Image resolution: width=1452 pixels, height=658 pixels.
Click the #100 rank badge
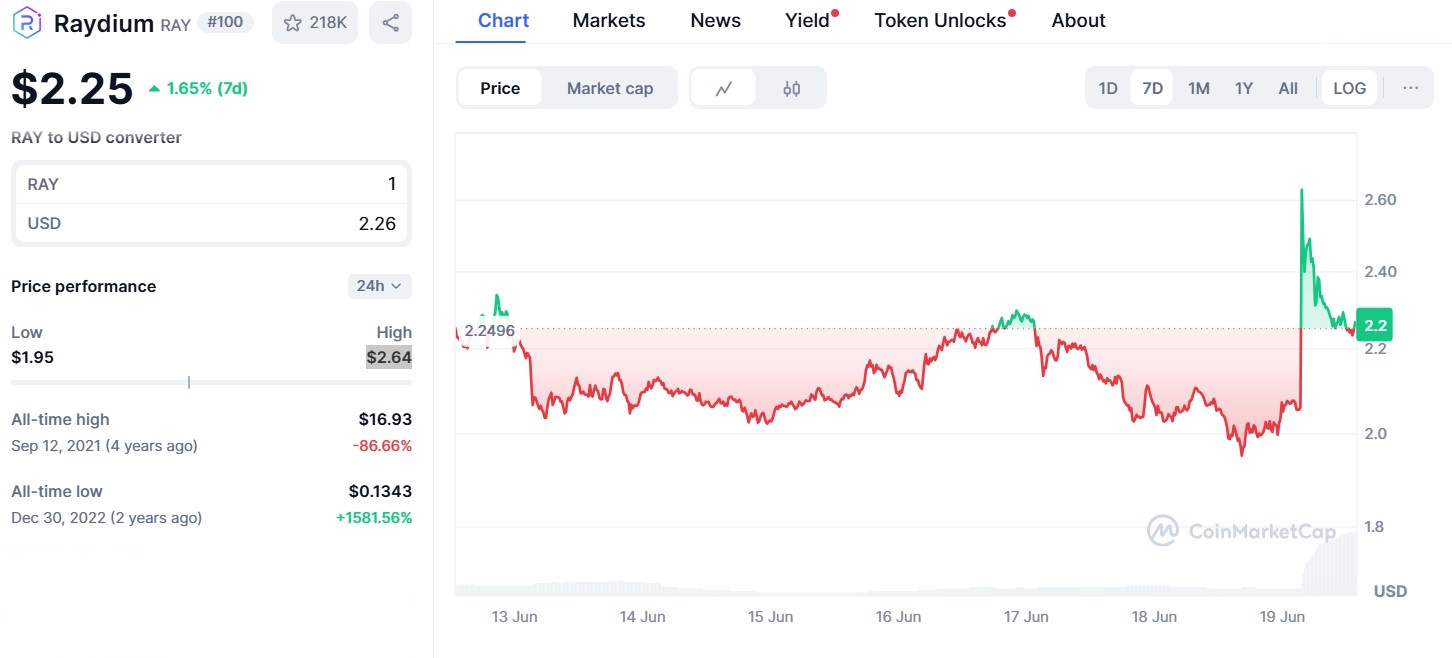click(x=225, y=22)
